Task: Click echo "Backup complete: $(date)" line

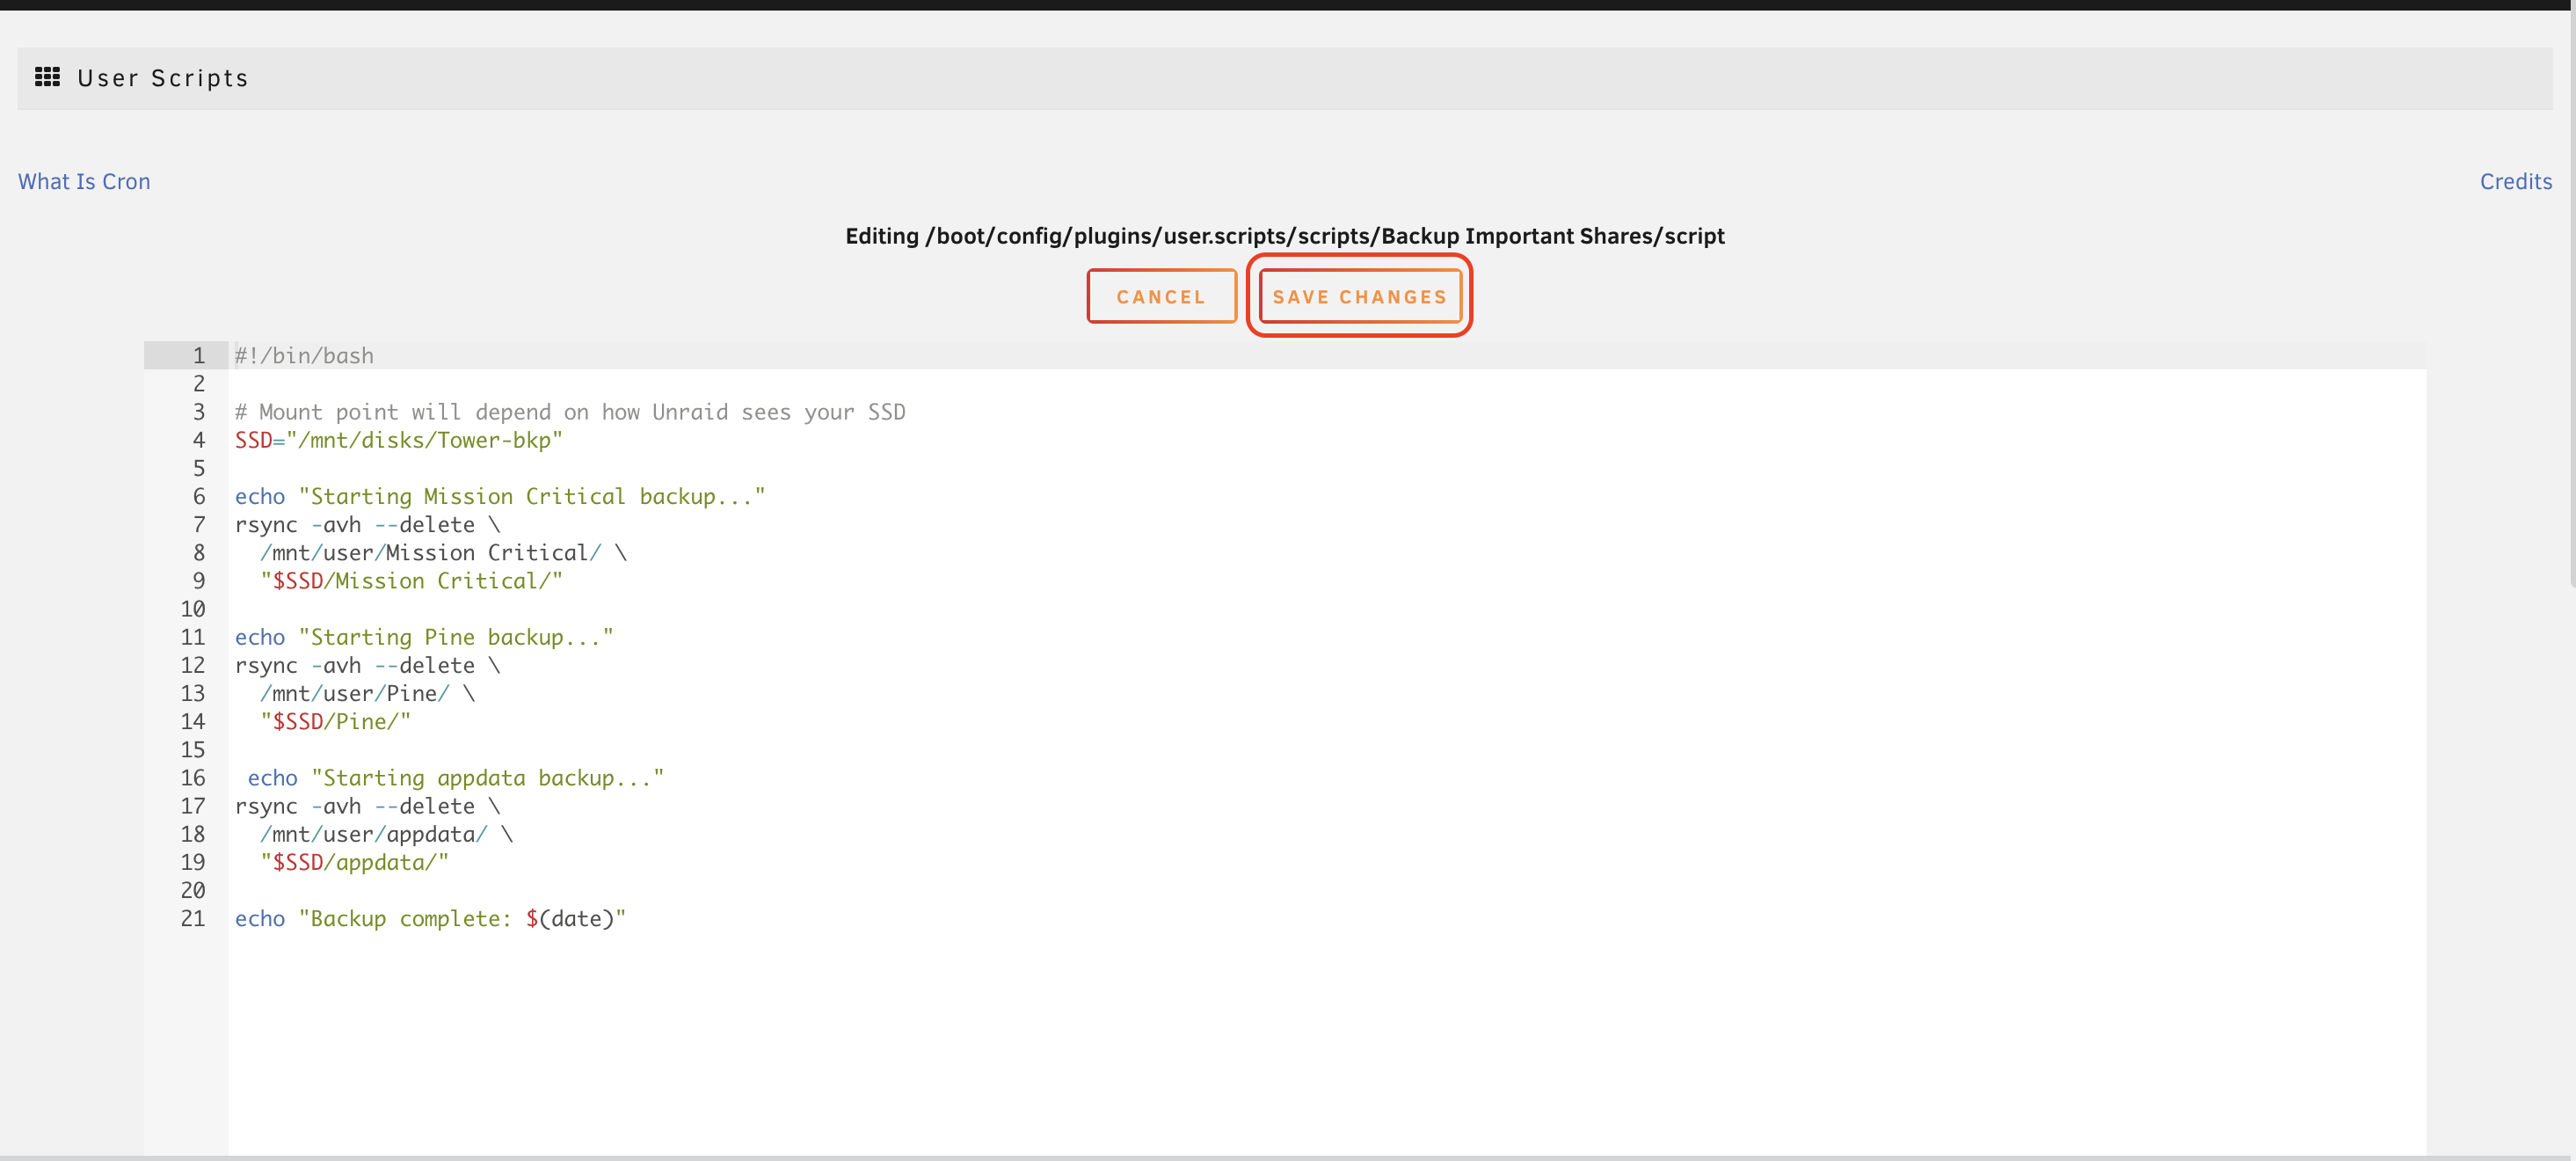Action: 430,918
